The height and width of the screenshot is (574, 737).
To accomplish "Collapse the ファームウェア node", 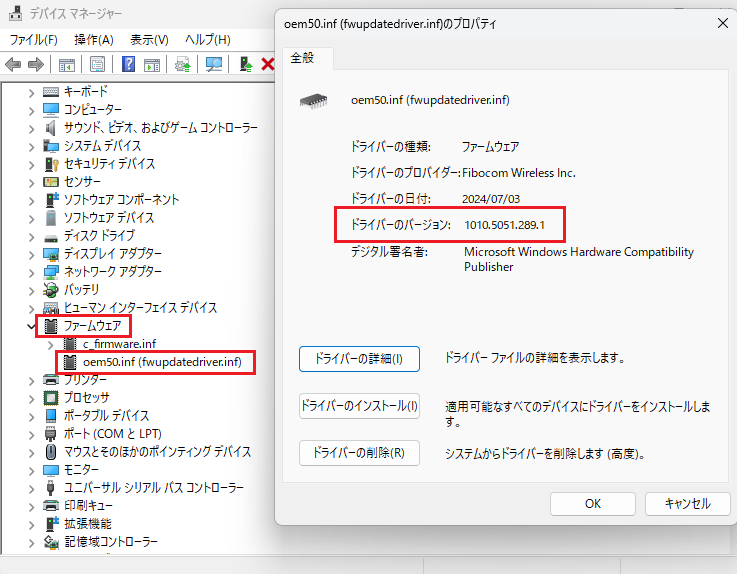I will coord(31,326).
